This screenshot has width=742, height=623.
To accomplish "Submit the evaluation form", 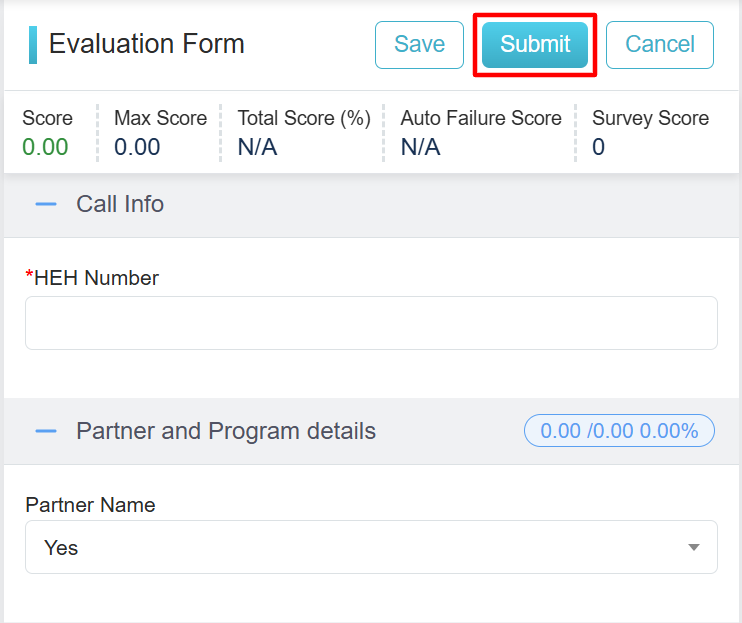I will click(x=535, y=45).
